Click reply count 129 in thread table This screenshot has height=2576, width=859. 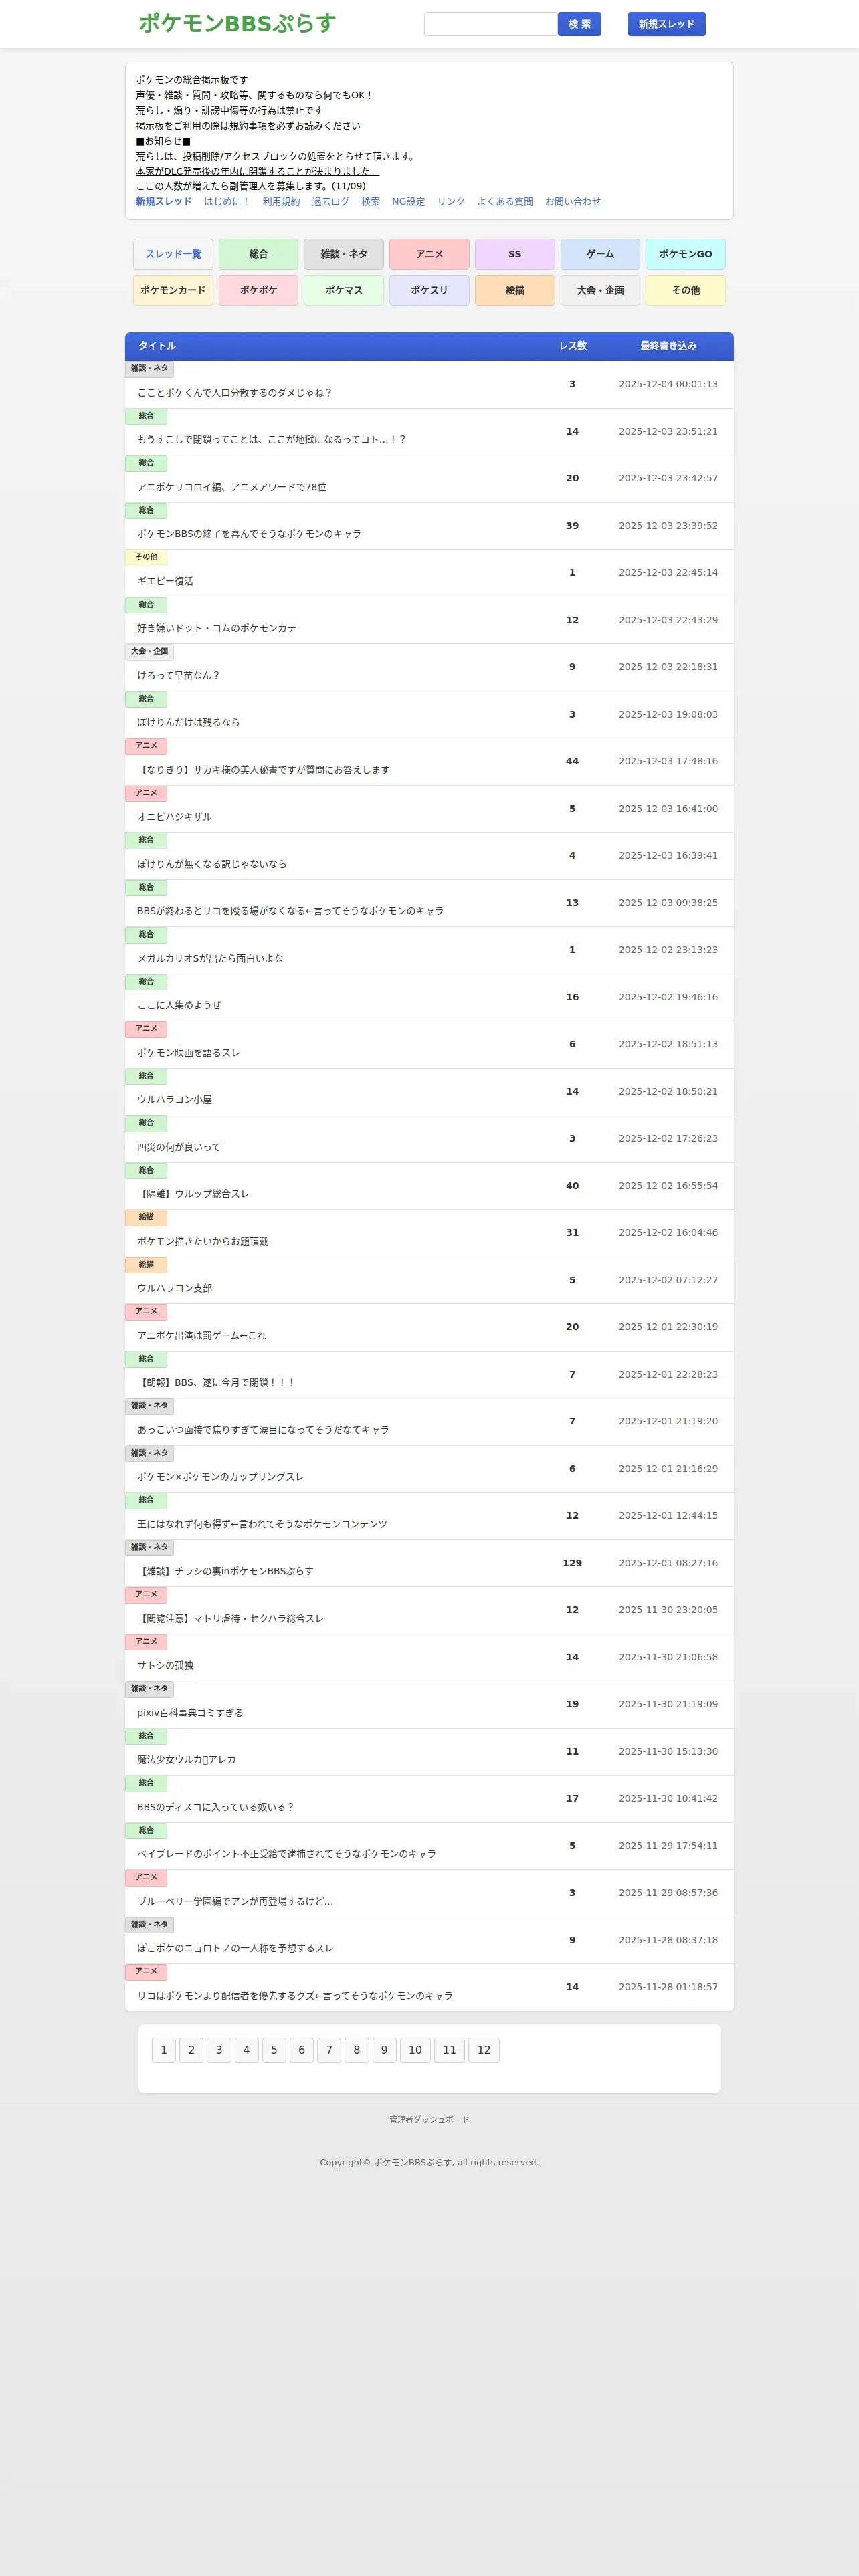tap(572, 1562)
